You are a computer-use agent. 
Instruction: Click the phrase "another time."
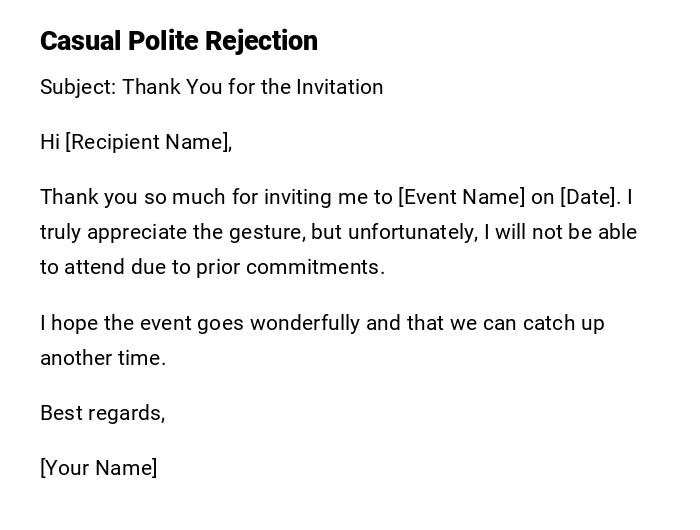(103, 358)
